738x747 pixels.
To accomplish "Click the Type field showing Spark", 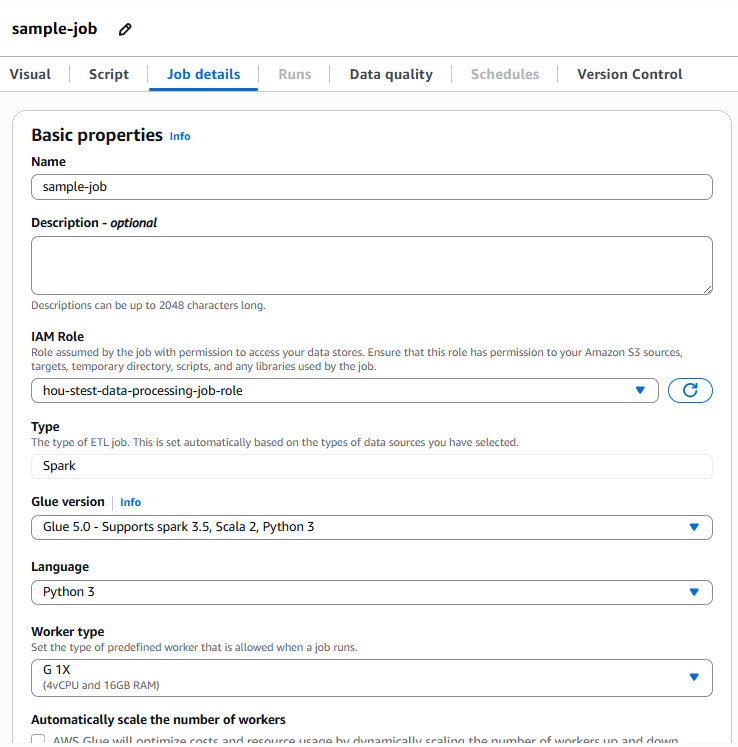I will (x=371, y=466).
